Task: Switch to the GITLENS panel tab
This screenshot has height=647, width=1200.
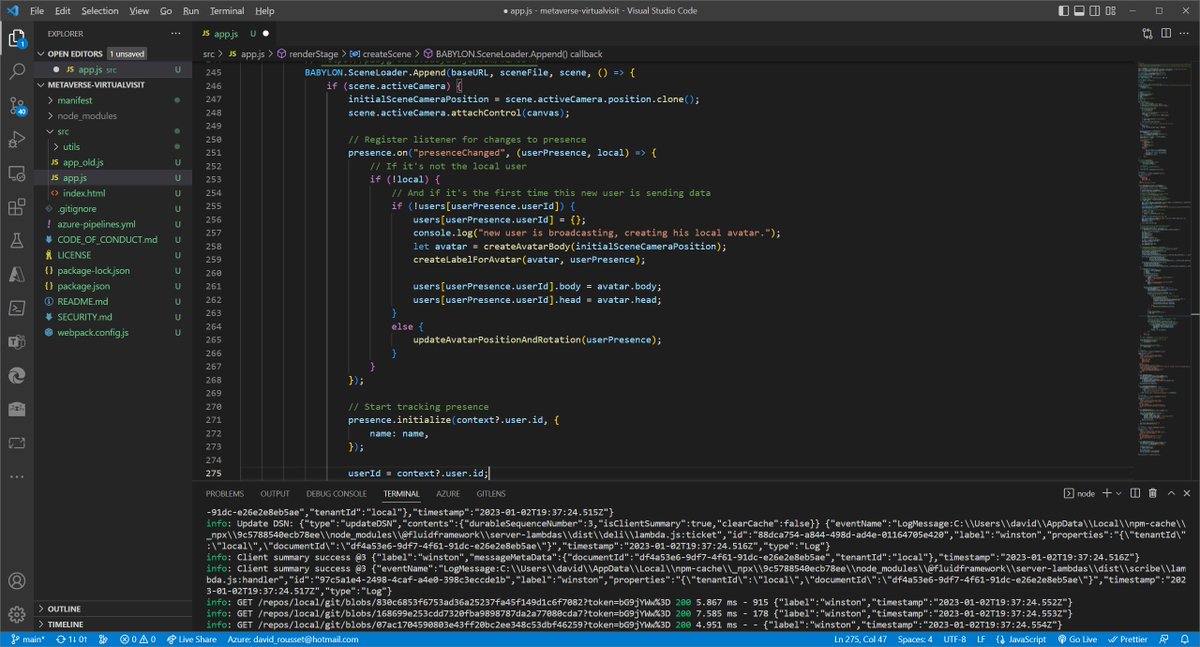Action: tap(490, 494)
